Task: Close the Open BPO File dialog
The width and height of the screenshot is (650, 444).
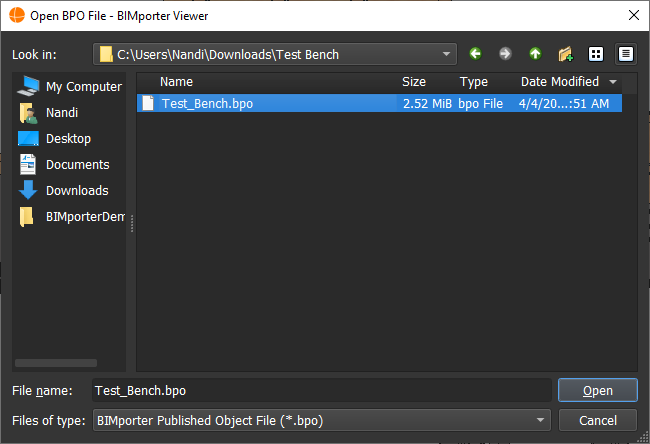Action: pyautogui.click(x=634, y=15)
